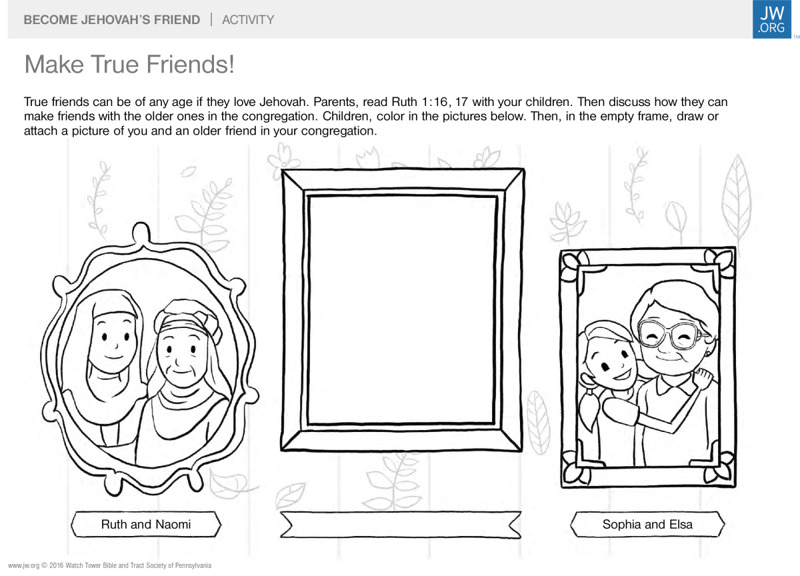Click the empty center picture frame
This screenshot has height=576, width=800.
402,310
